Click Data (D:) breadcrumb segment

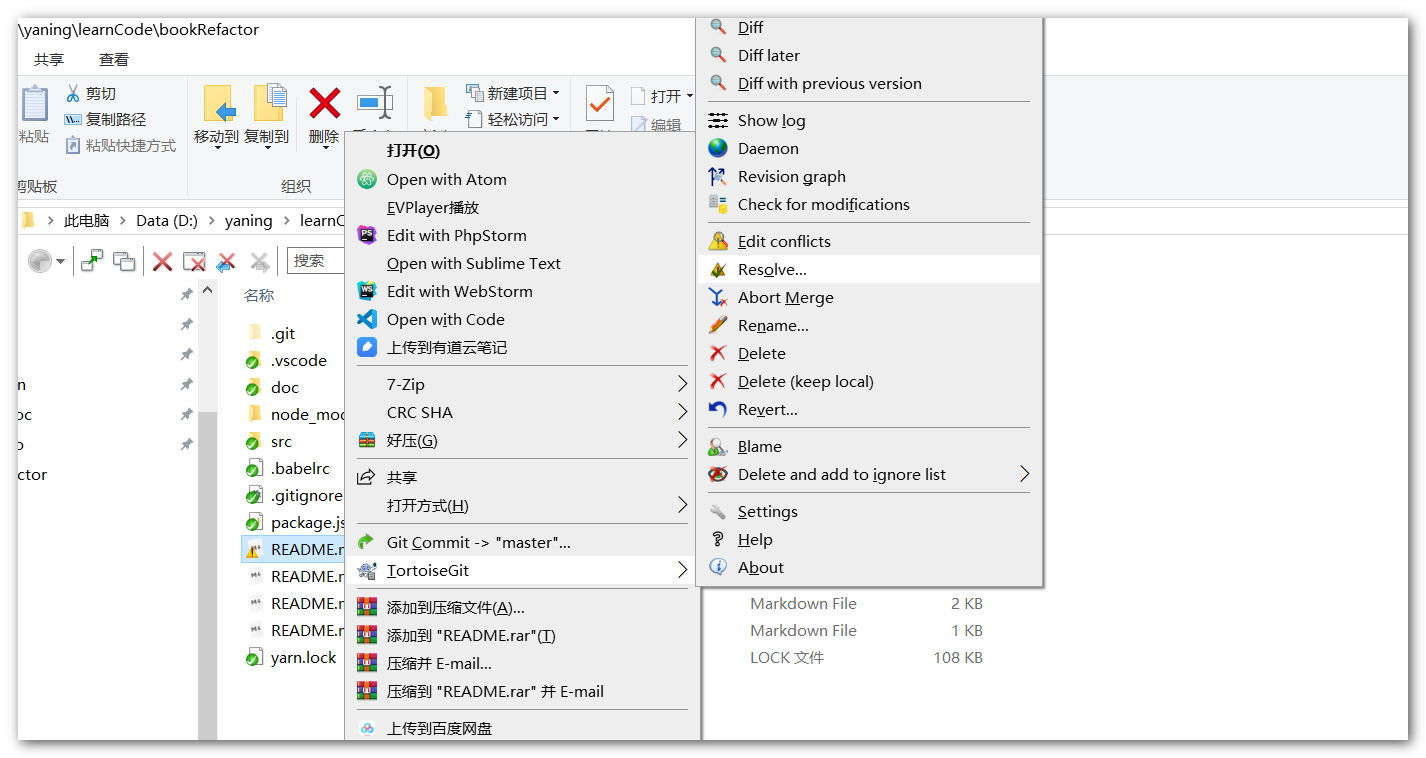click(x=167, y=220)
